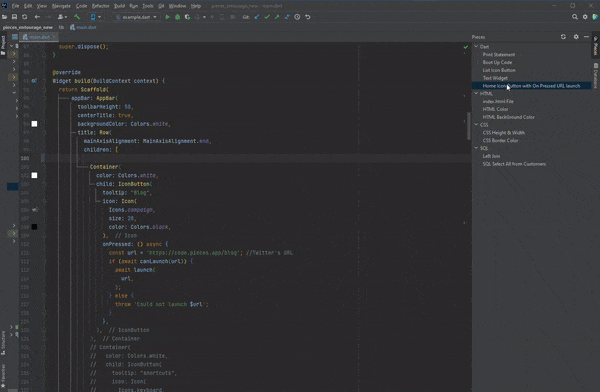Toggle the Favorites tool window side tab
600x392 pixels.
click(x=3, y=376)
